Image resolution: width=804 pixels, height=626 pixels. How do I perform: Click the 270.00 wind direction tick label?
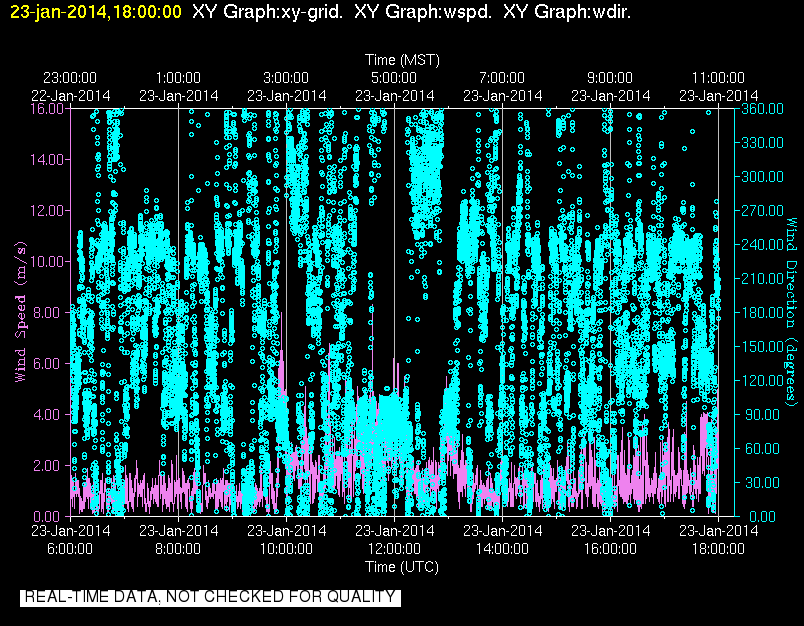[x=762, y=211]
